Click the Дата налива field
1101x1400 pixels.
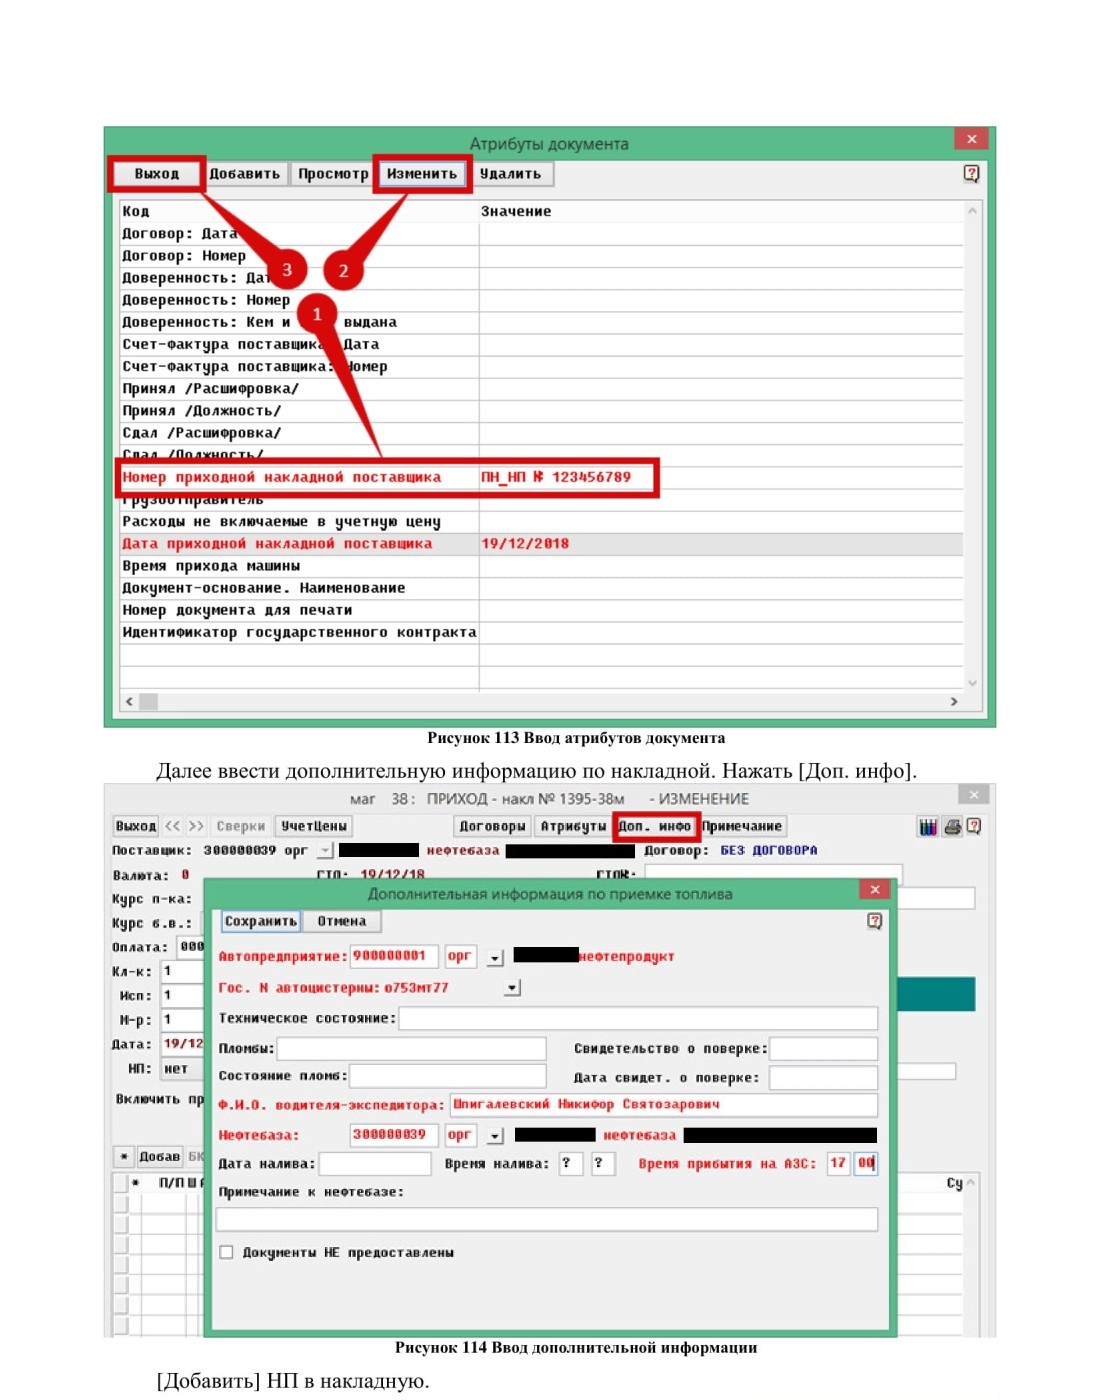pyautogui.click(x=375, y=1163)
